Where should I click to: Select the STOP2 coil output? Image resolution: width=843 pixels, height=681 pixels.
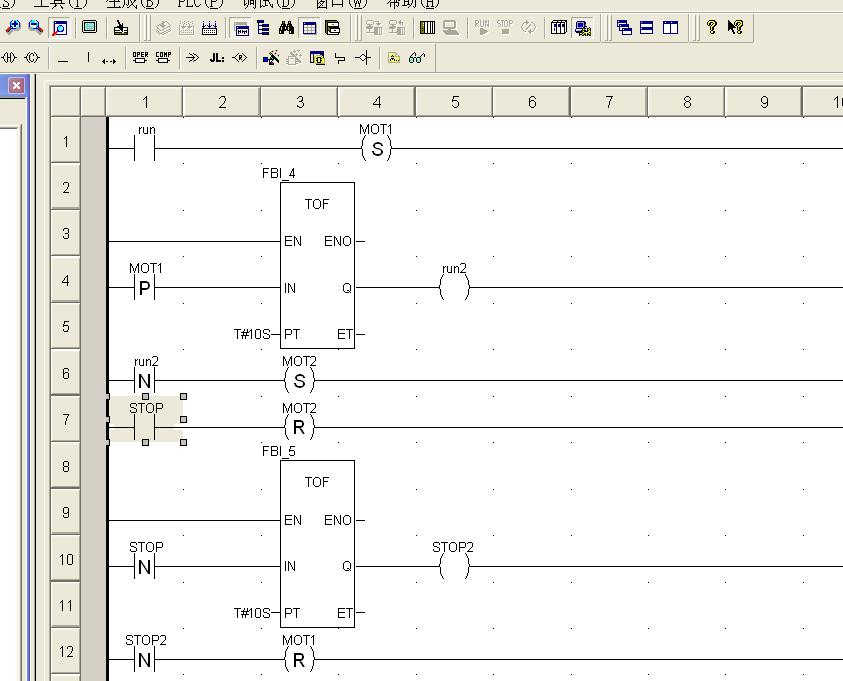click(x=453, y=566)
